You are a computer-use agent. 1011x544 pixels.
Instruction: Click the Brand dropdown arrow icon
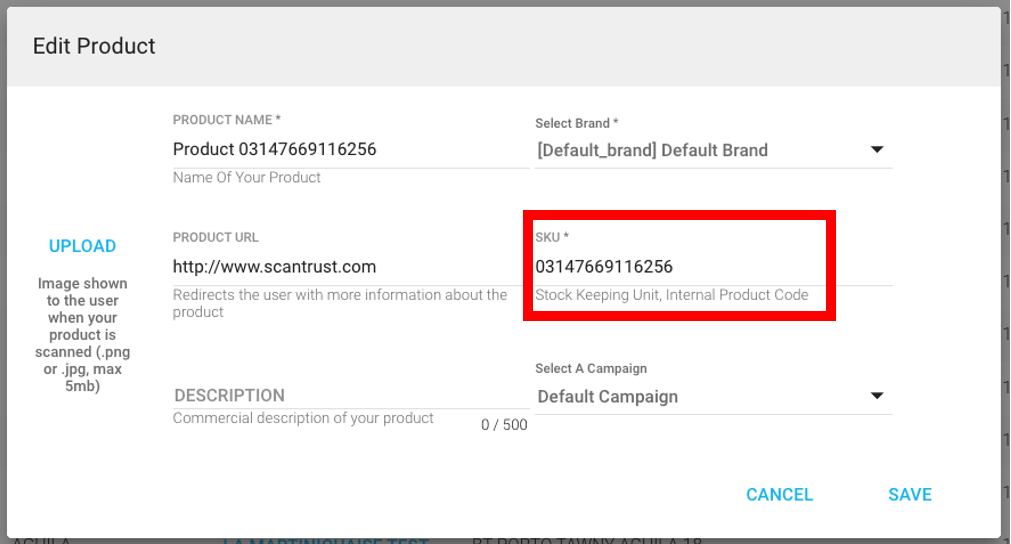(x=877, y=150)
